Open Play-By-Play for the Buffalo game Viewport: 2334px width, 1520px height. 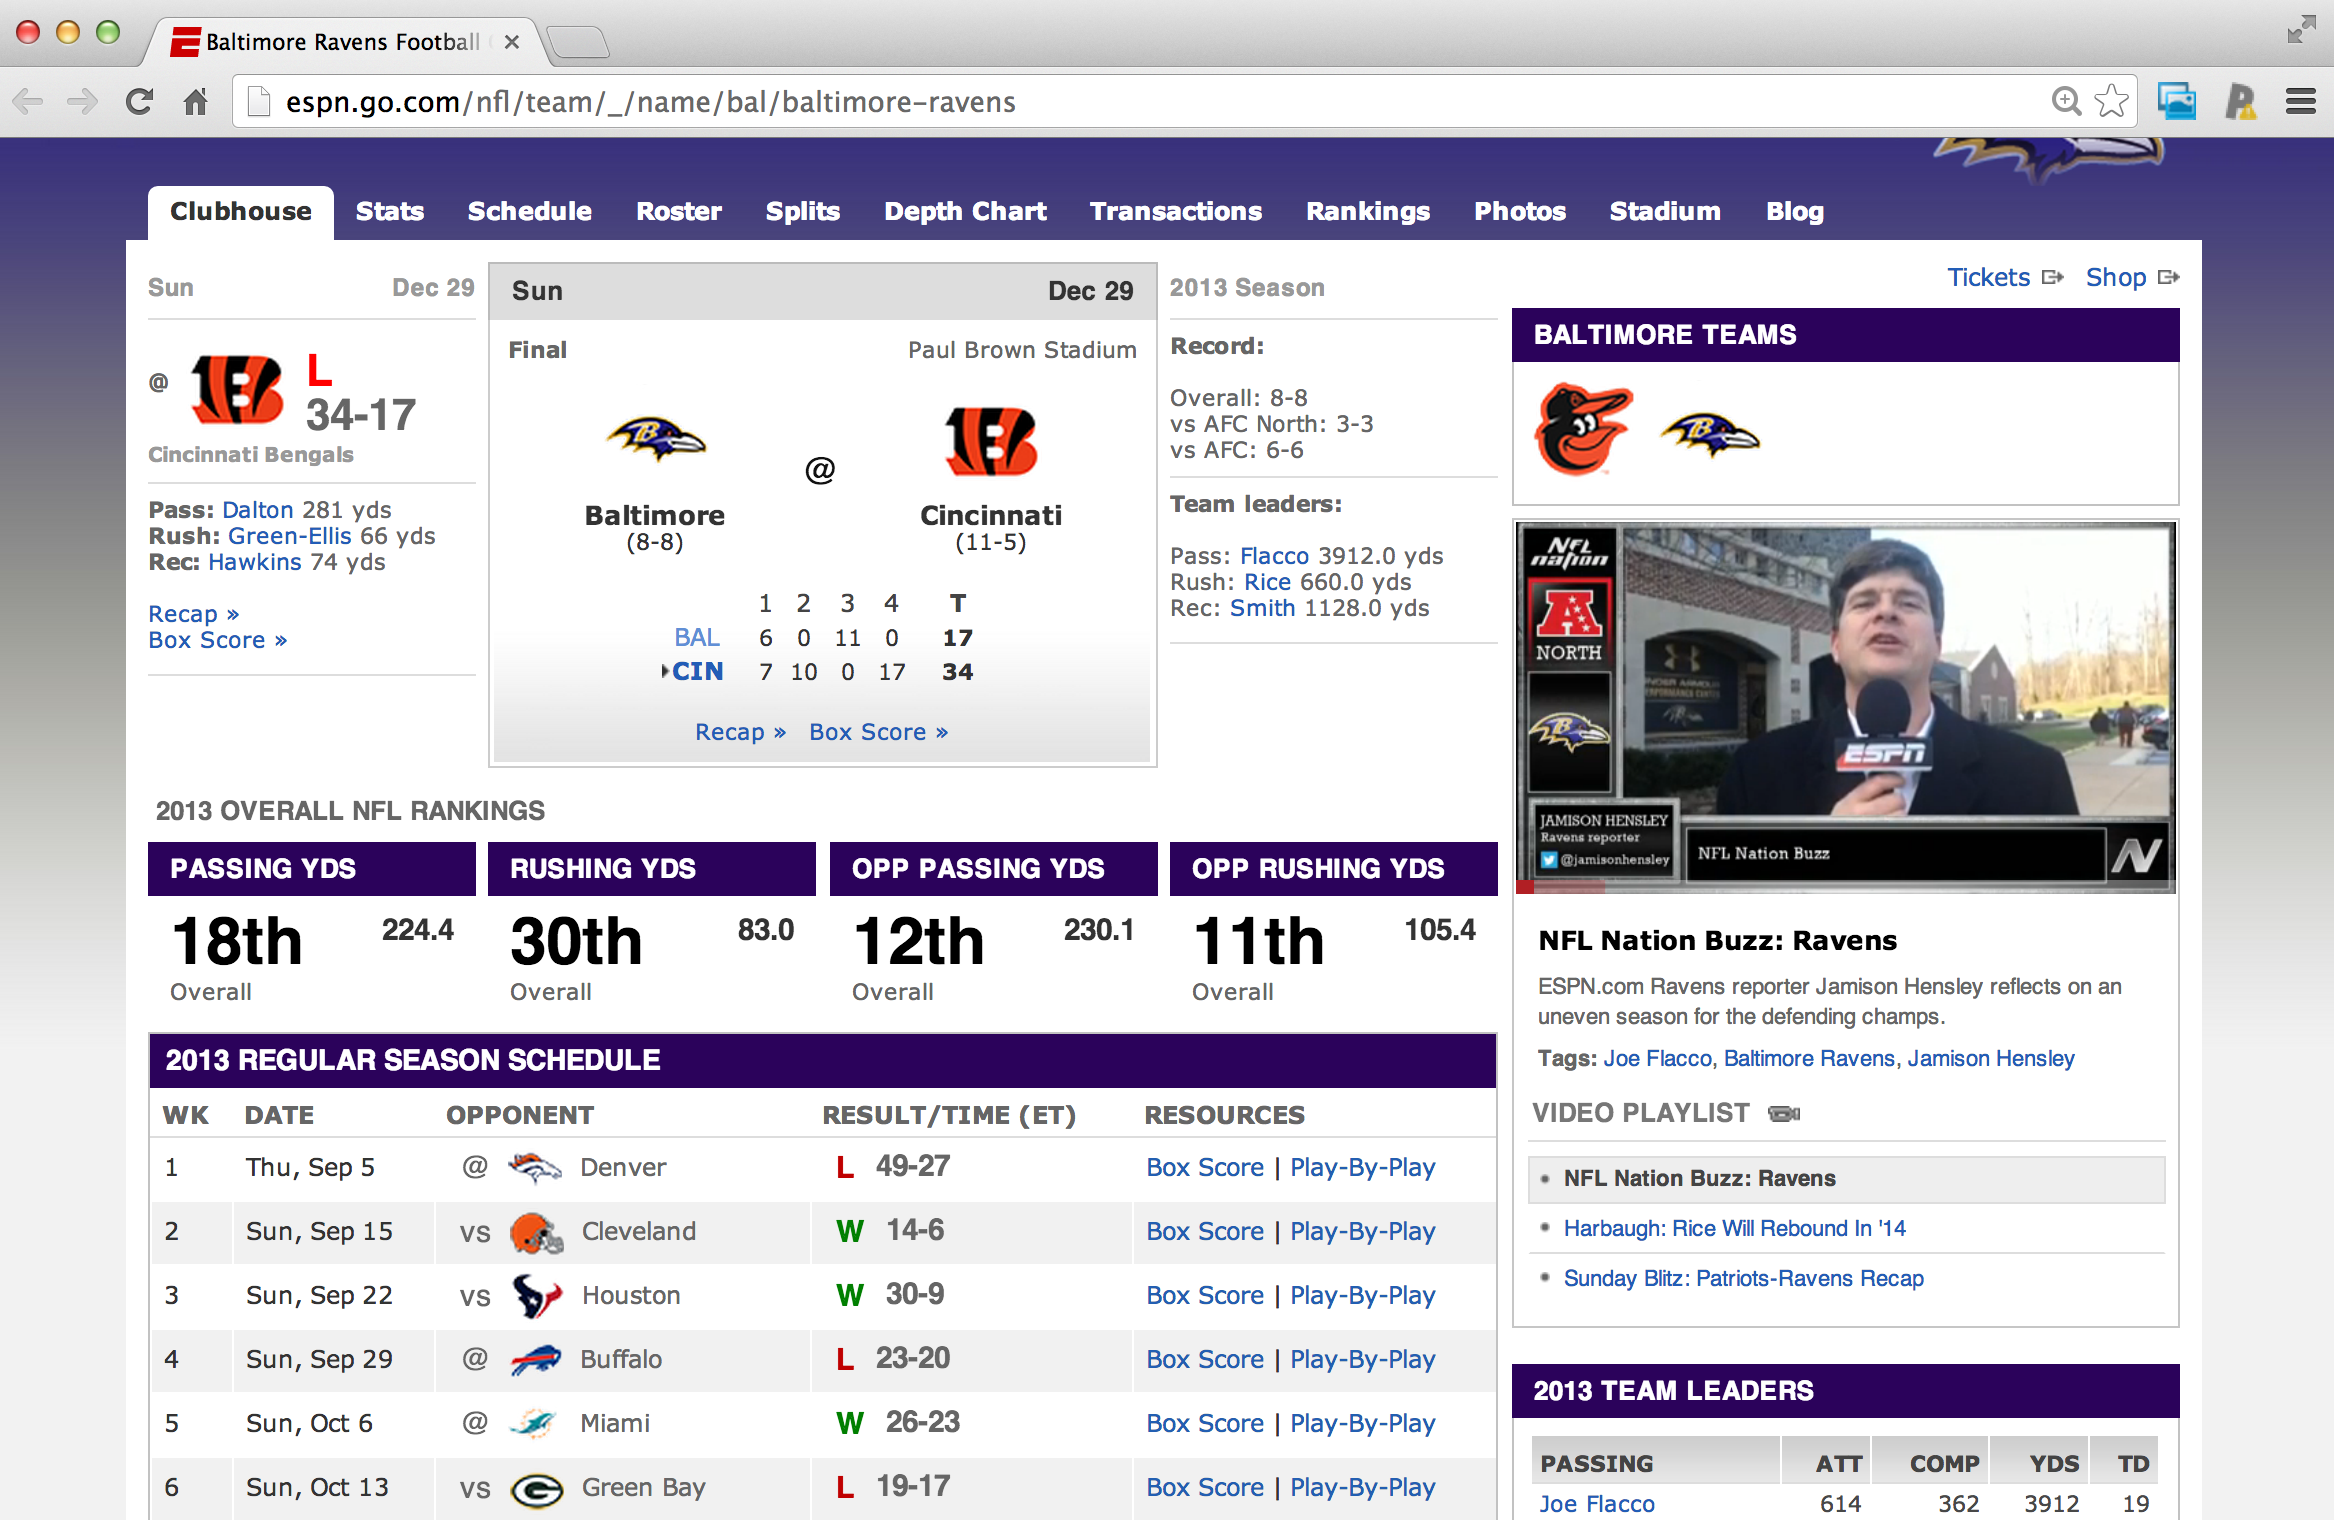point(1363,1359)
